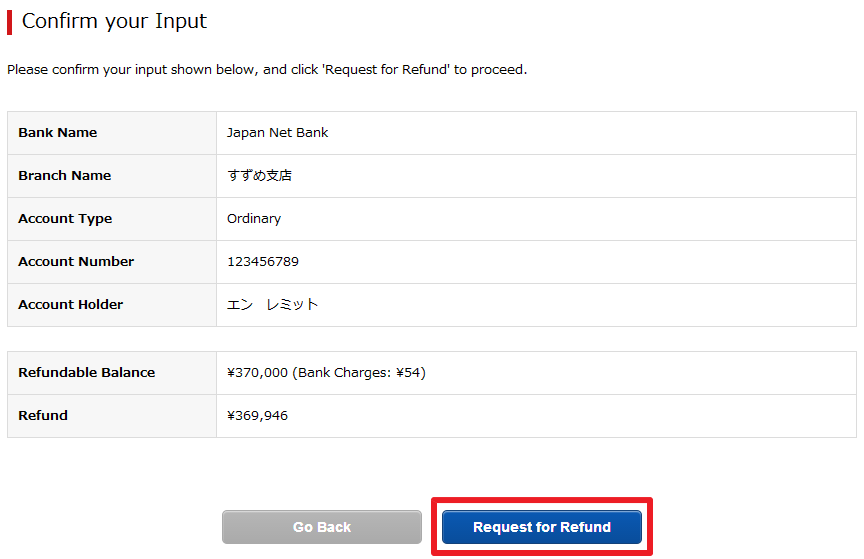Screen dimensions: 864x559
Task: Click the Bank Charges ¥54 text
Action: (x=359, y=373)
